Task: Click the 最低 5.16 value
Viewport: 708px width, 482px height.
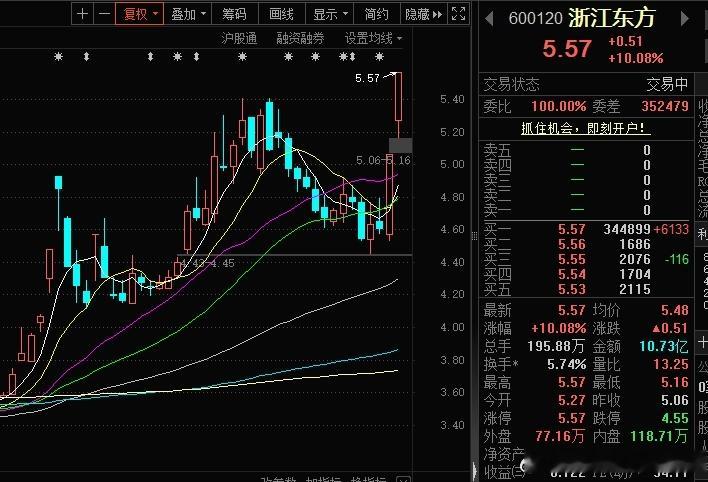Action: click(x=675, y=383)
